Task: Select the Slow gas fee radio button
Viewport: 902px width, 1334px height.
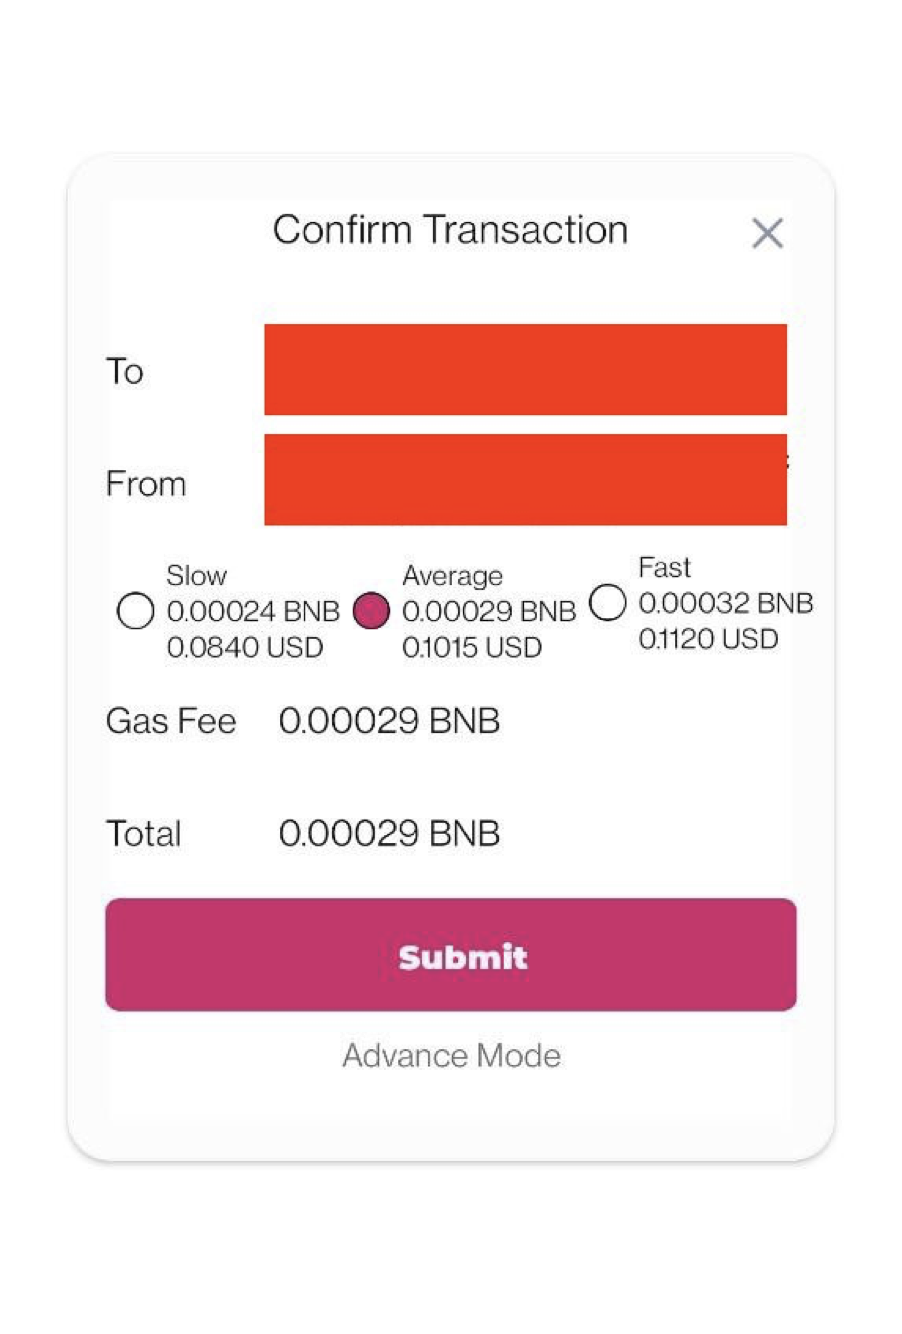Action: (135, 610)
